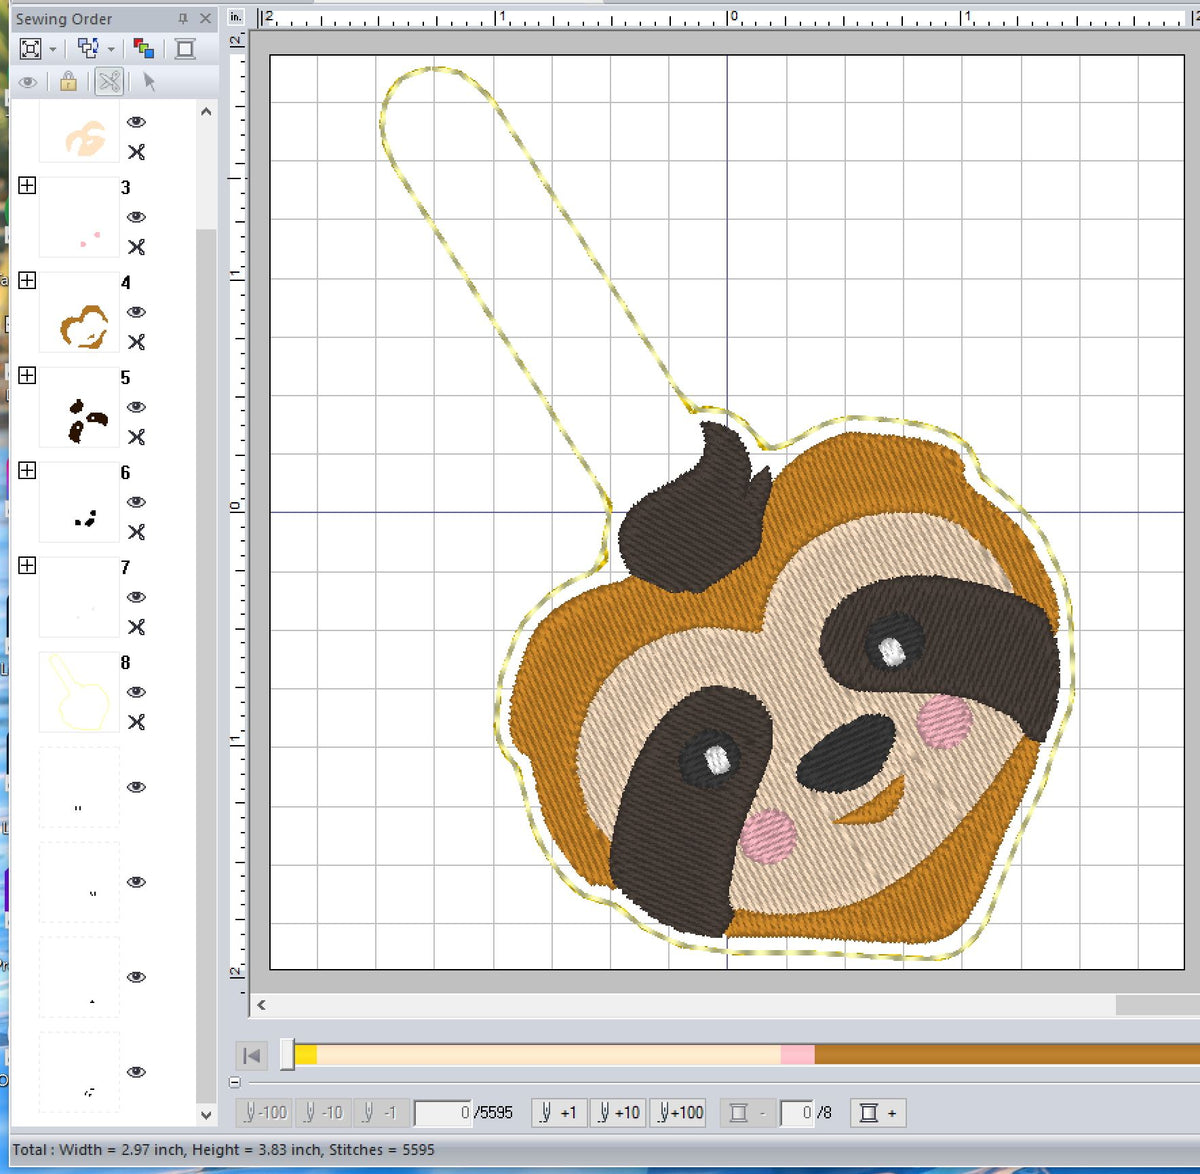Open dropdown next to zoom fit icon
This screenshot has width=1200, height=1174.
tap(52, 48)
